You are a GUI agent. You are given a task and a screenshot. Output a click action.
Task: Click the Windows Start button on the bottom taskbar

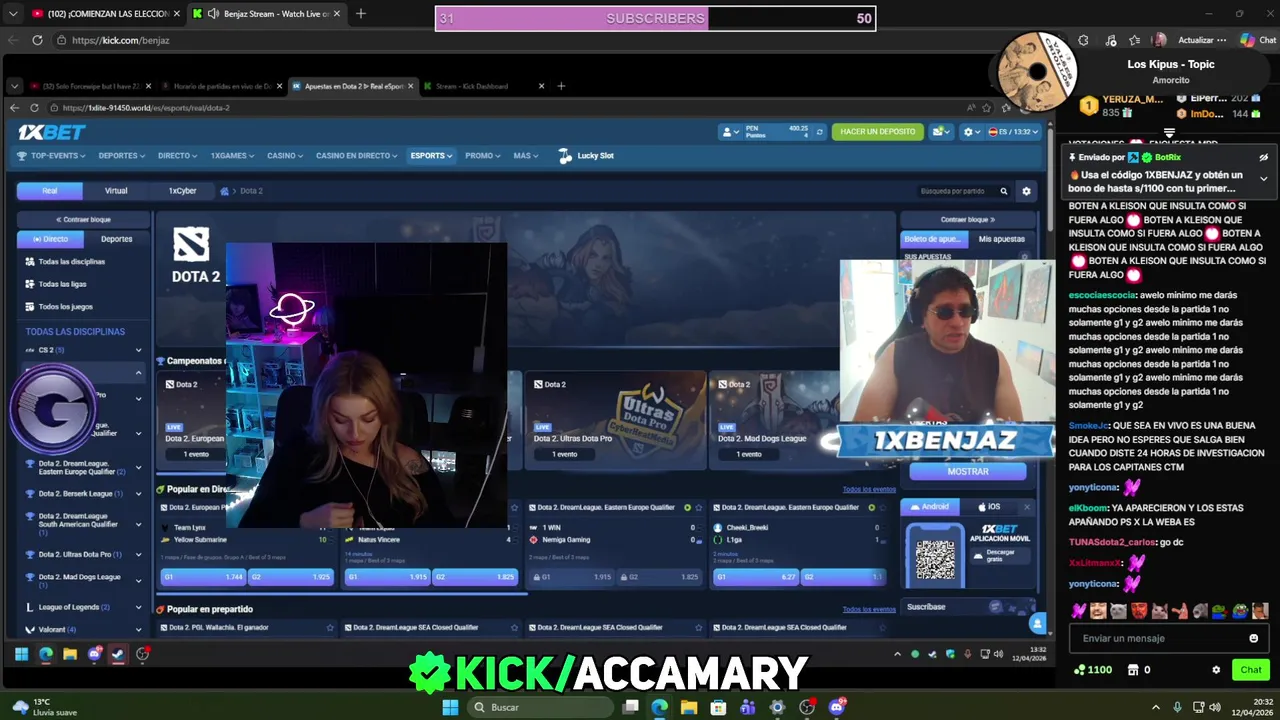coord(450,707)
